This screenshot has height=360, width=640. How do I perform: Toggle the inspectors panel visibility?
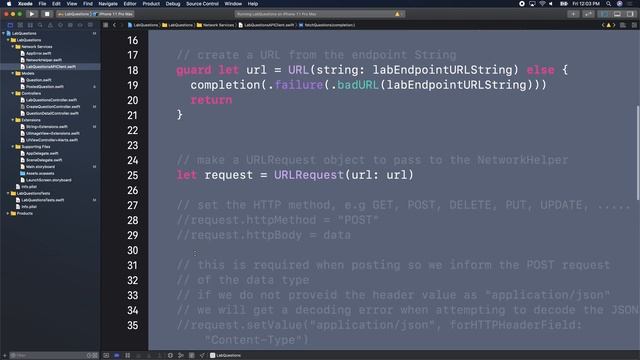pyautogui.click(x=631, y=14)
